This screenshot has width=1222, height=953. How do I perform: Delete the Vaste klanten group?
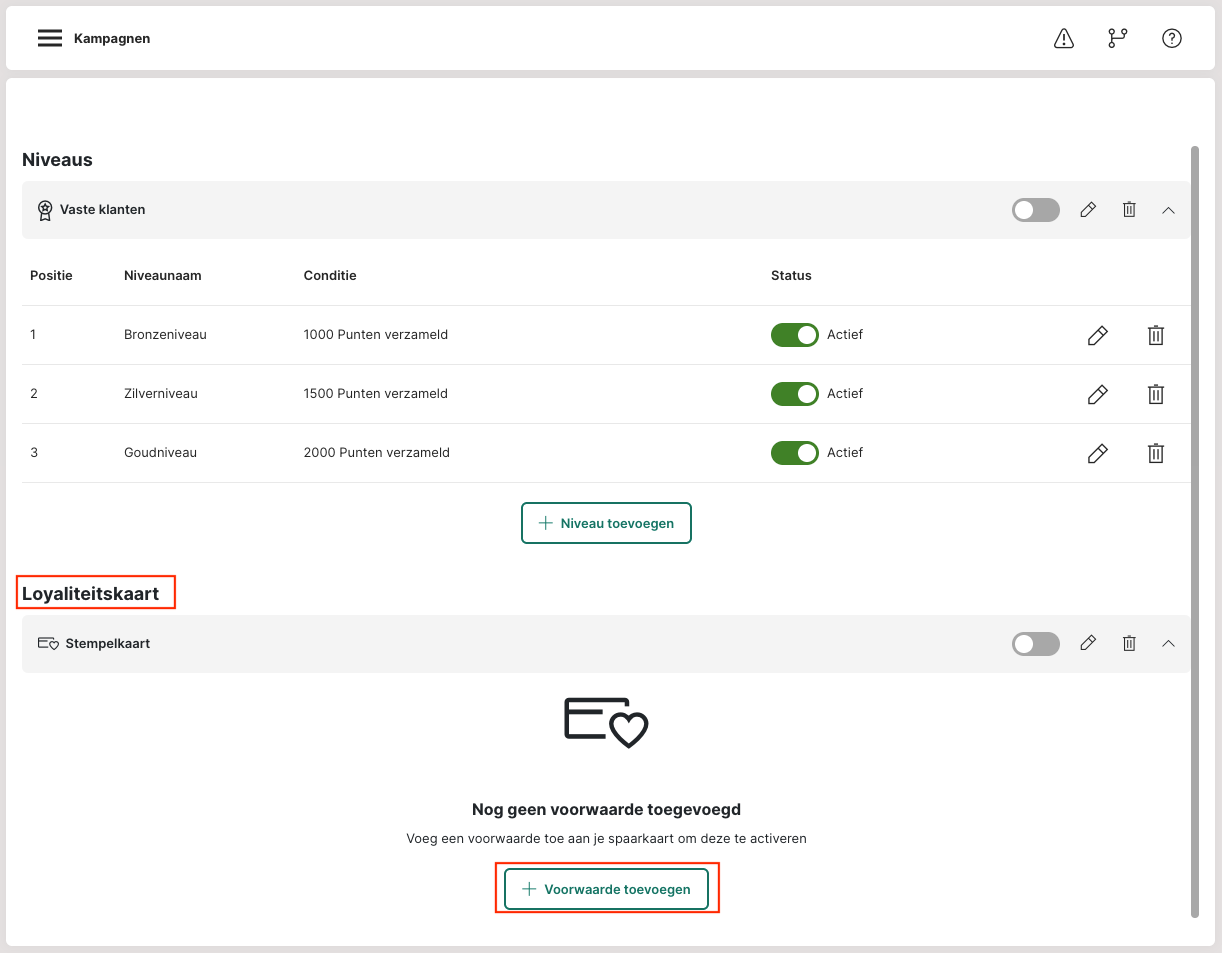click(1129, 210)
